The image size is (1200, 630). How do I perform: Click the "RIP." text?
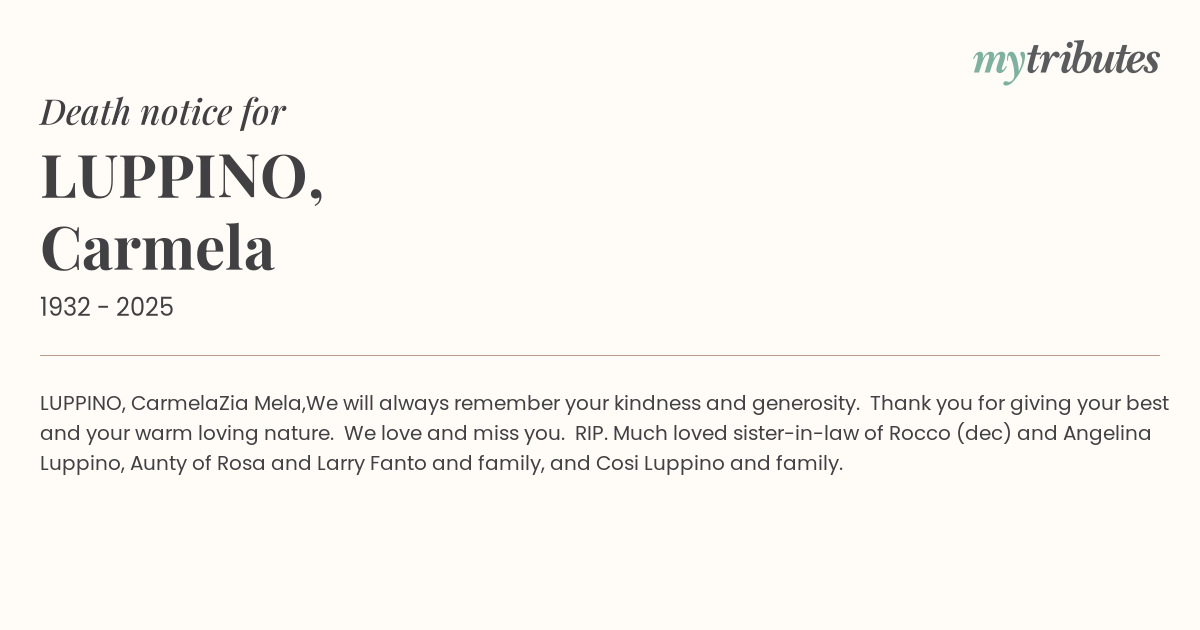point(591,434)
